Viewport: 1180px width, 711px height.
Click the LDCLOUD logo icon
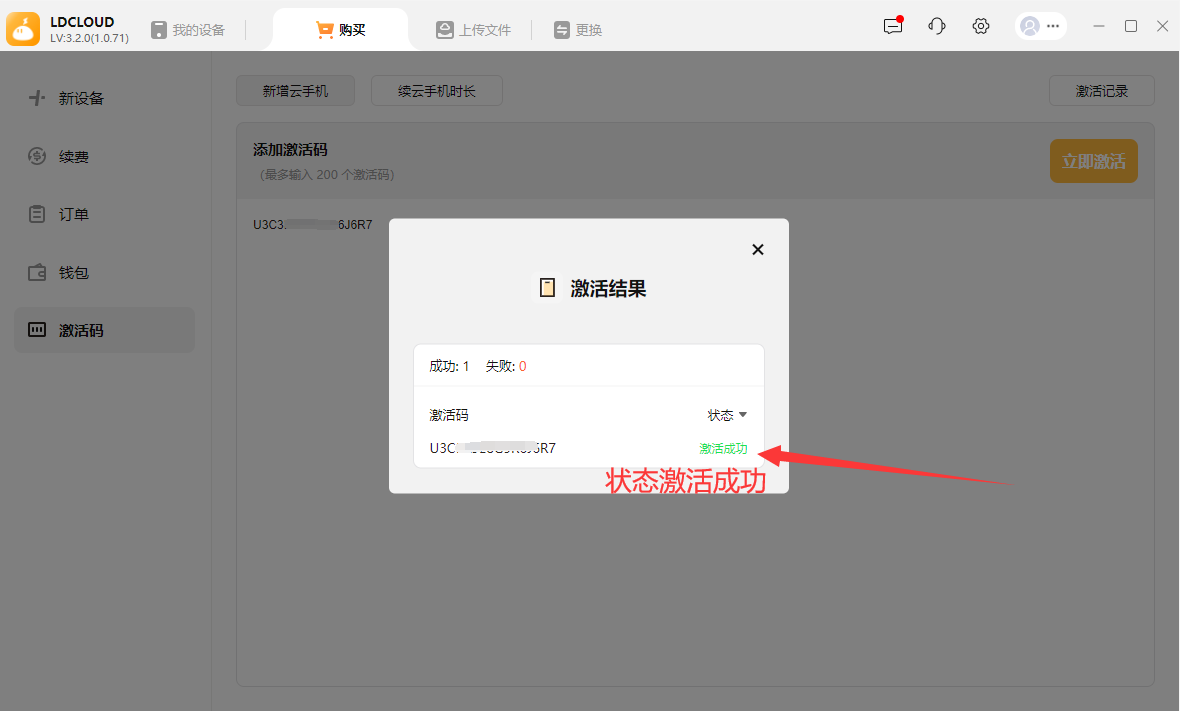point(23,29)
